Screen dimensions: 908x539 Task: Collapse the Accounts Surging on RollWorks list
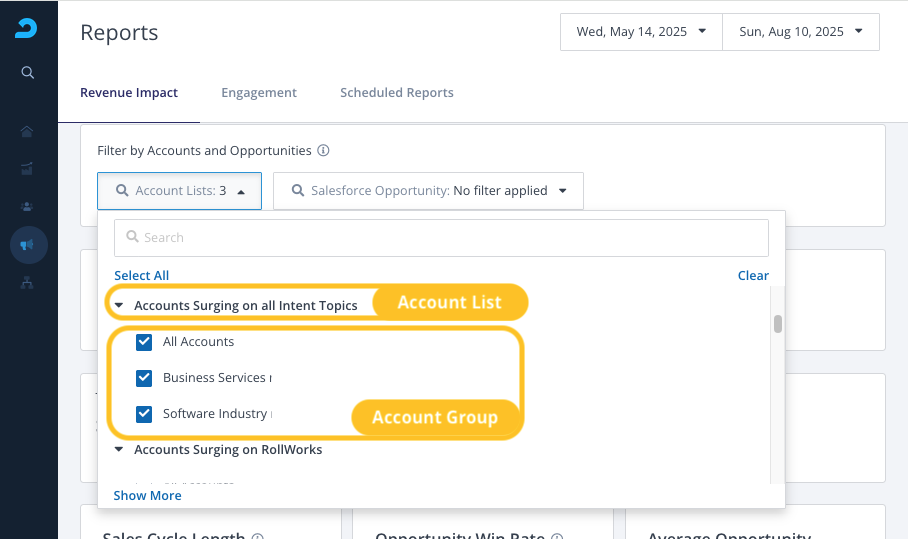pos(119,450)
